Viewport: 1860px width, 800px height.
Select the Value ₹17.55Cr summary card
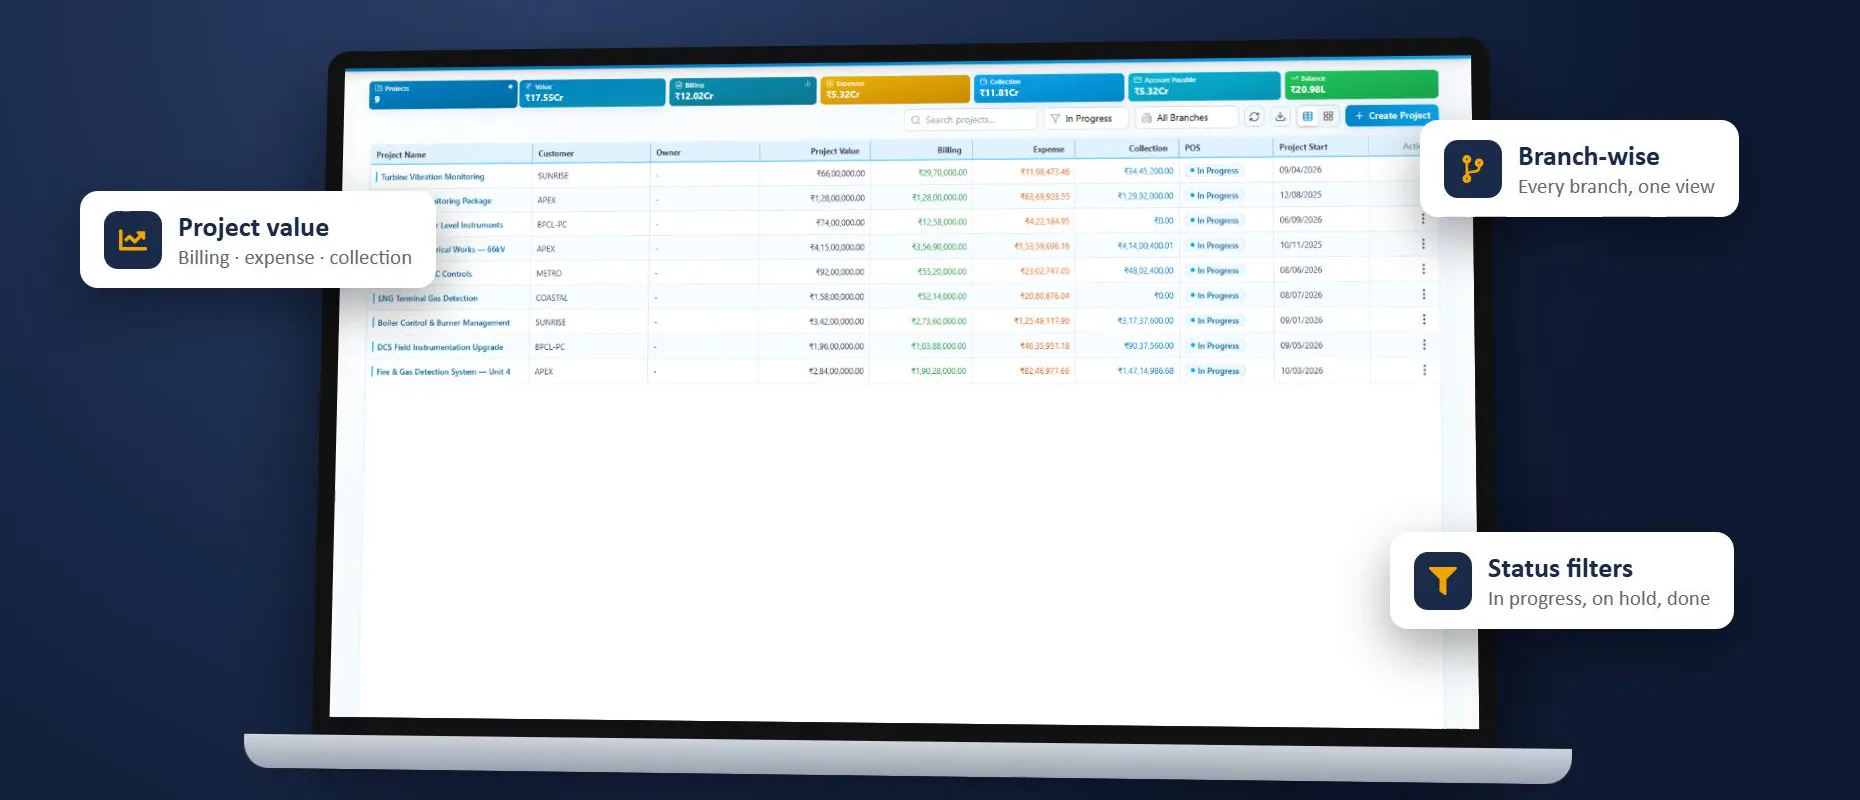coord(592,92)
